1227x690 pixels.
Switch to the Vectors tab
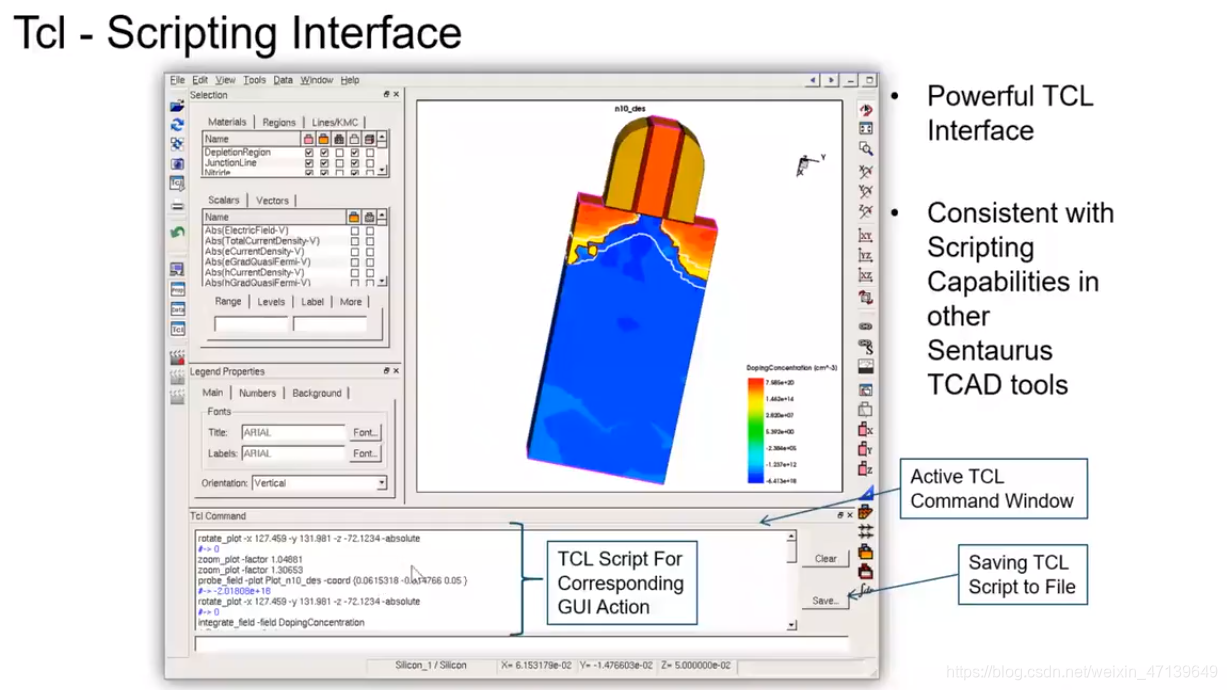(x=272, y=200)
